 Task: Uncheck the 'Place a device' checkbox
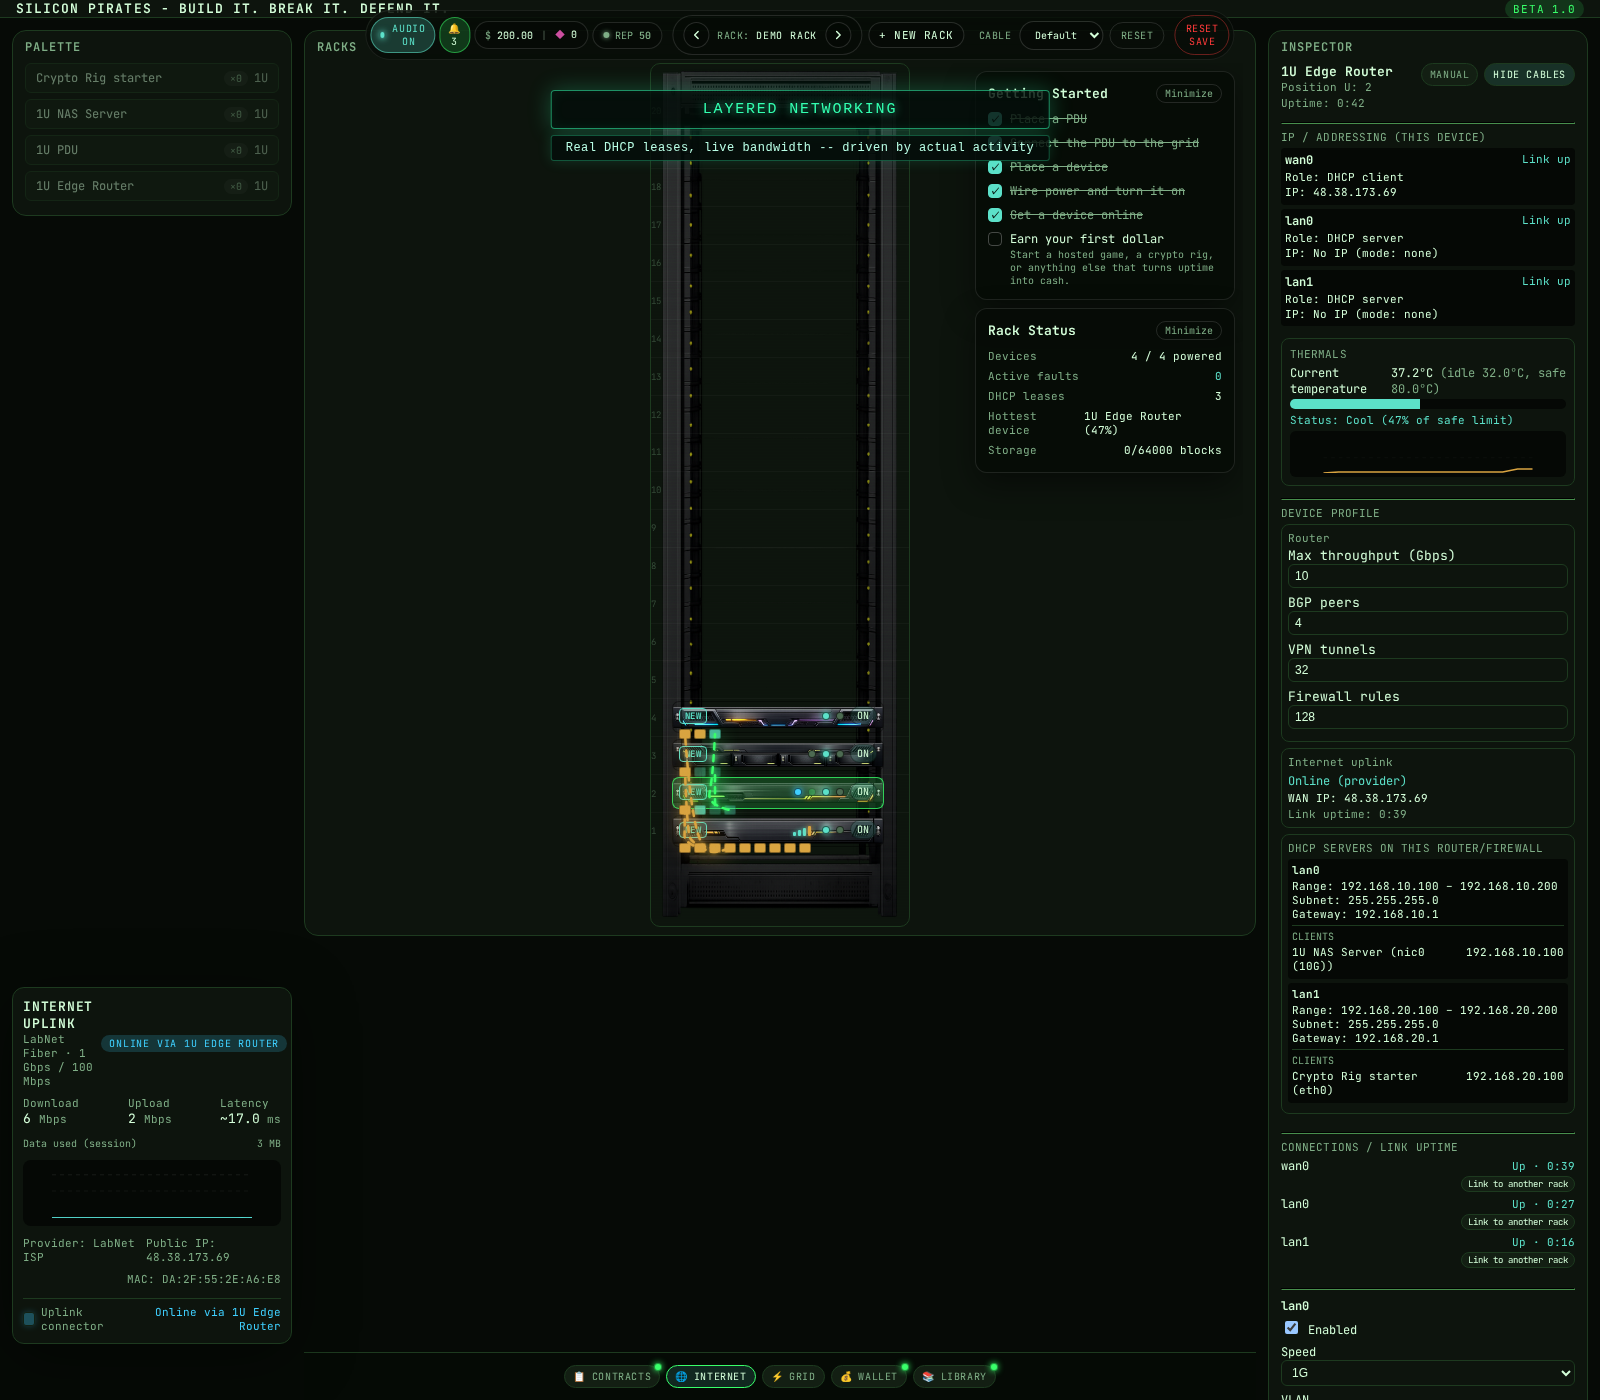(995, 167)
